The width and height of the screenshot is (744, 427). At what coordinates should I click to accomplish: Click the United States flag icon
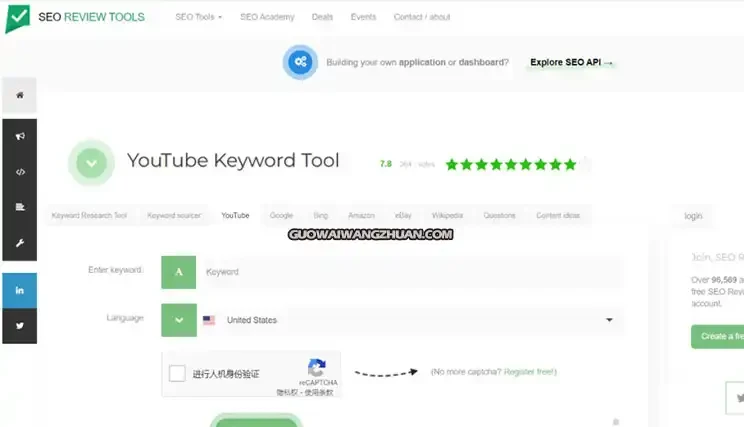pyautogui.click(x=209, y=320)
